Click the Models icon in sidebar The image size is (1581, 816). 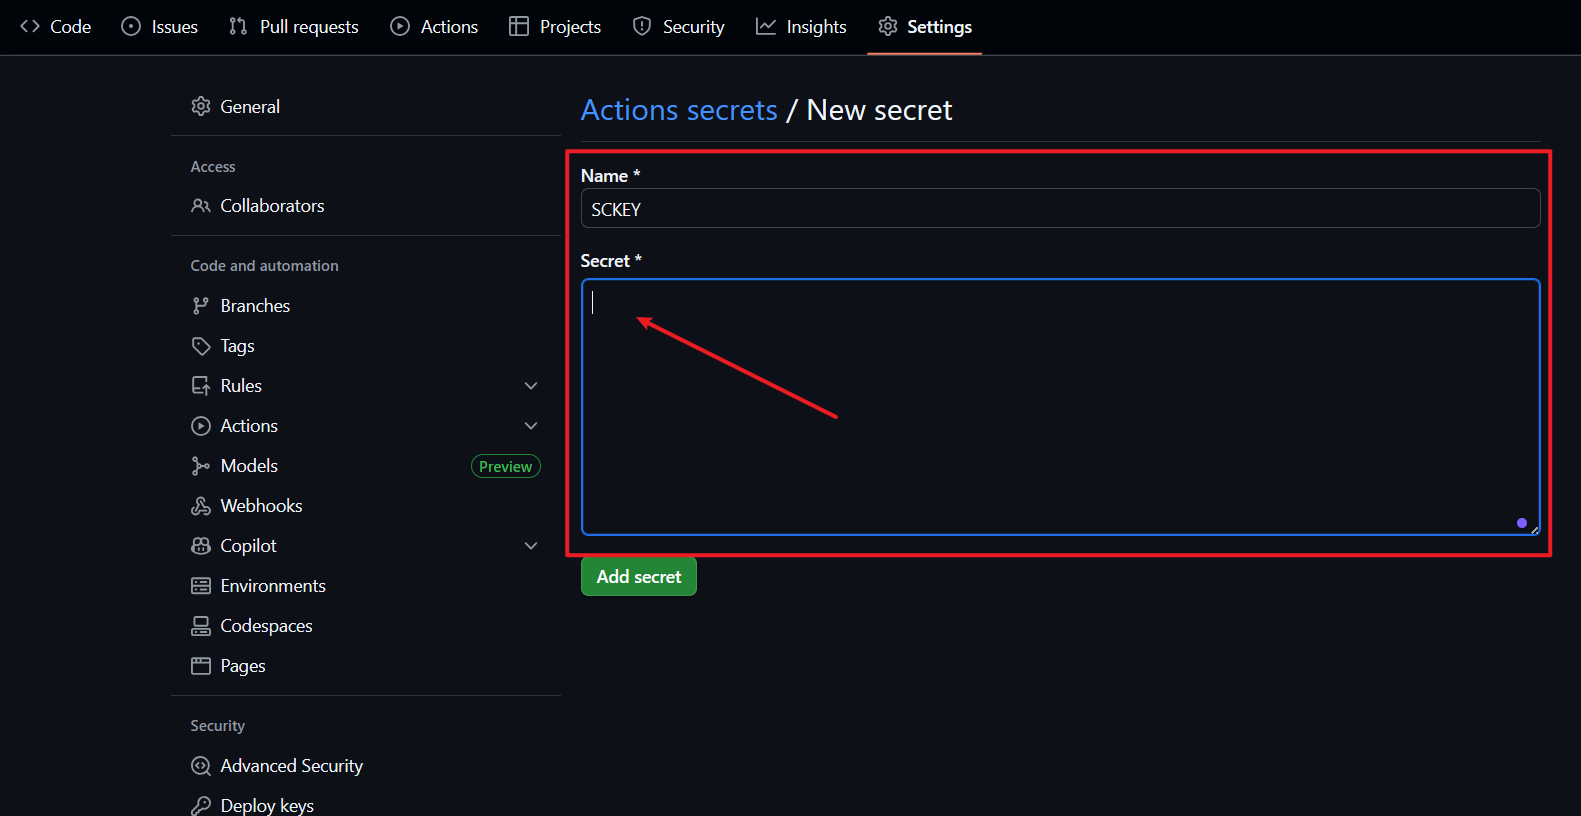point(201,465)
